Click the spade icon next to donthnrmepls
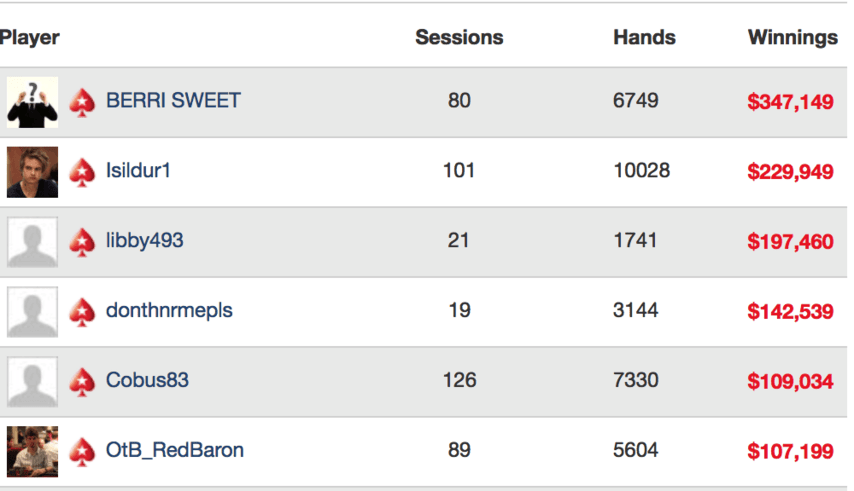 coord(82,312)
